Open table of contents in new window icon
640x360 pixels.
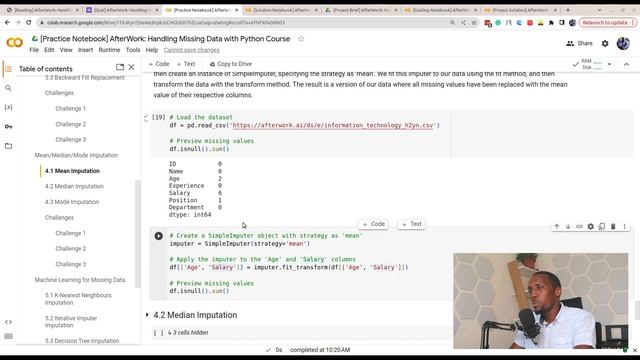coord(120,67)
